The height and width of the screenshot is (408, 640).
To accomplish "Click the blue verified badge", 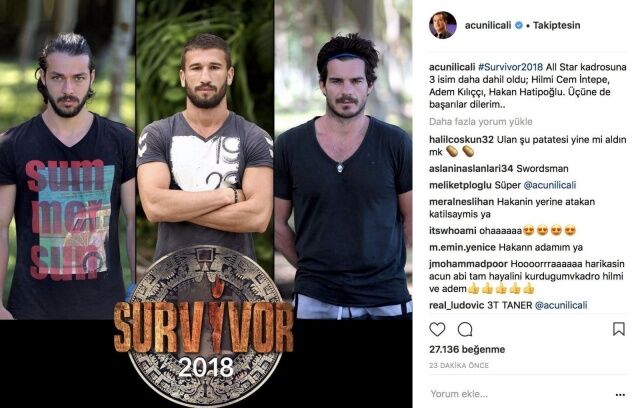I will point(519,25).
